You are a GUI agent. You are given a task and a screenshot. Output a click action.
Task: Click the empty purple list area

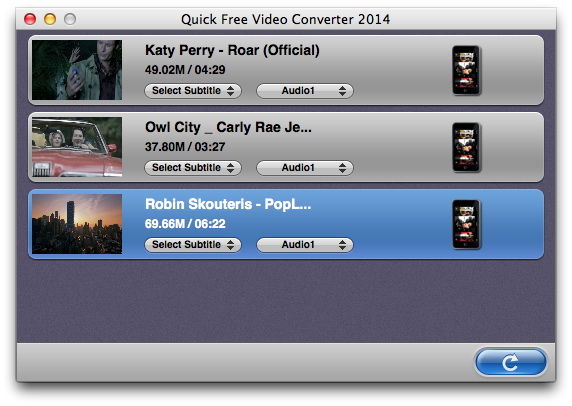click(286, 301)
